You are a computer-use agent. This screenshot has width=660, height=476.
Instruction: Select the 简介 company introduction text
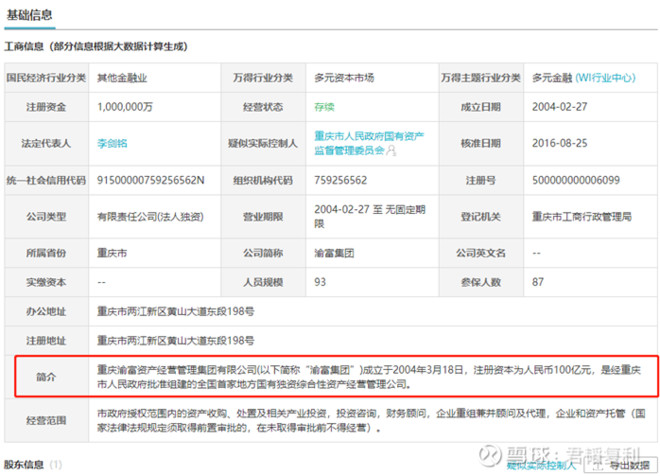[369, 377]
